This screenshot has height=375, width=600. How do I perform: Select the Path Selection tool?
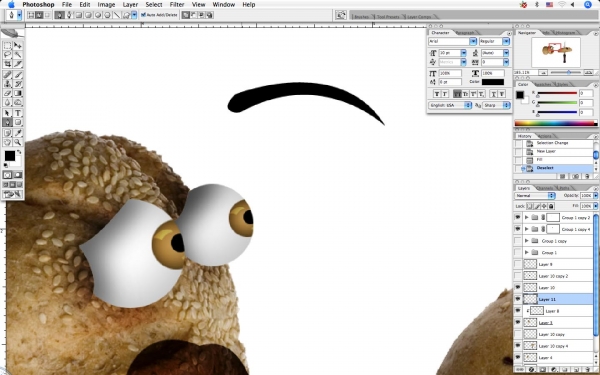coord(7,113)
